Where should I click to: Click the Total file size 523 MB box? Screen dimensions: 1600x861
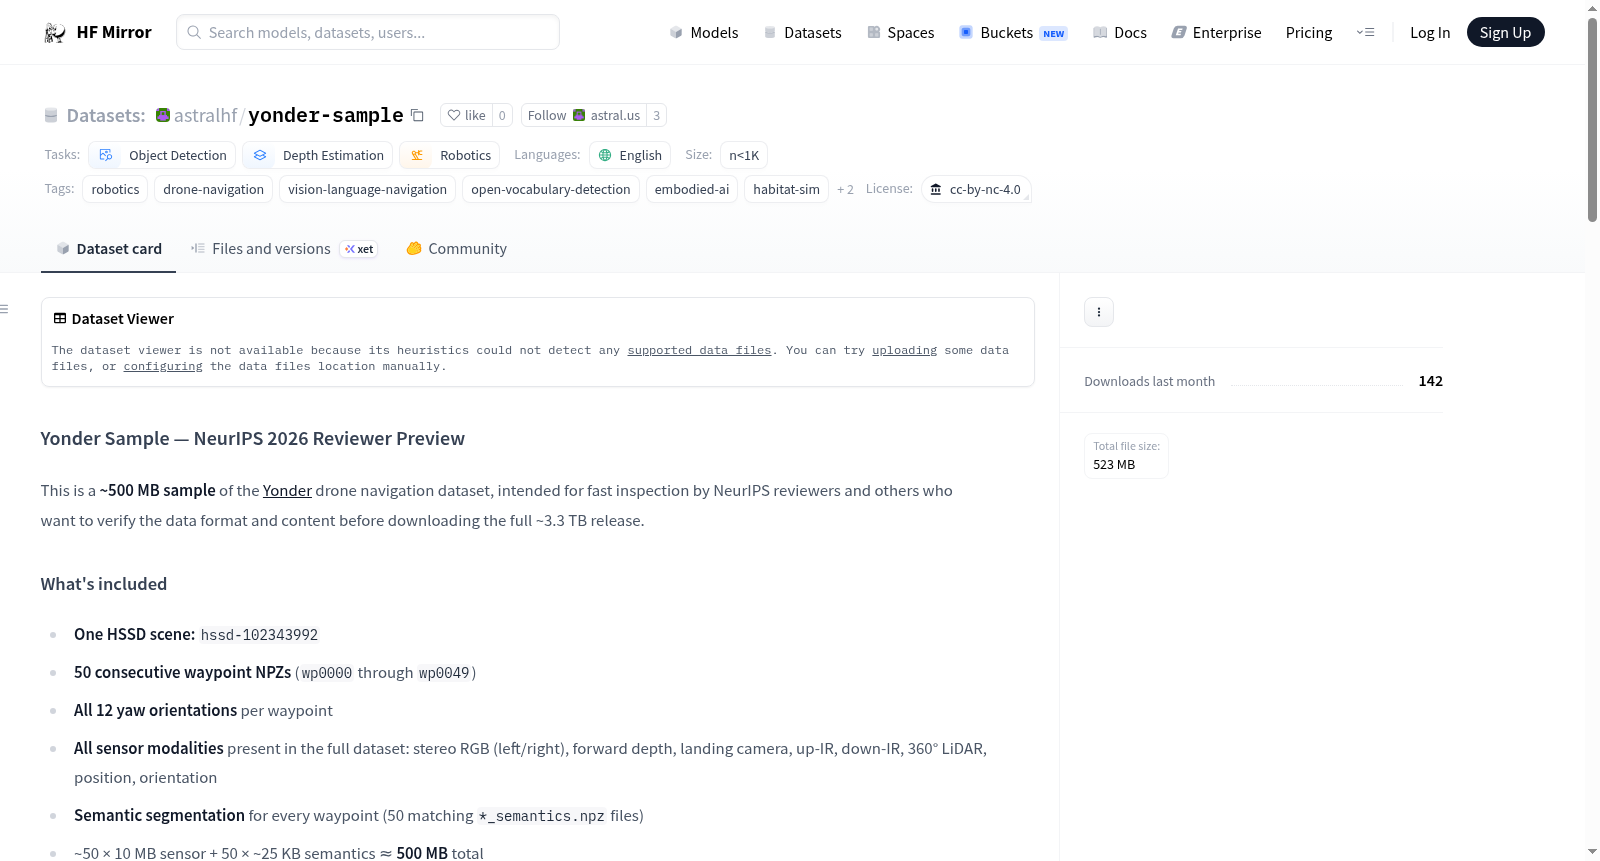(x=1127, y=456)
